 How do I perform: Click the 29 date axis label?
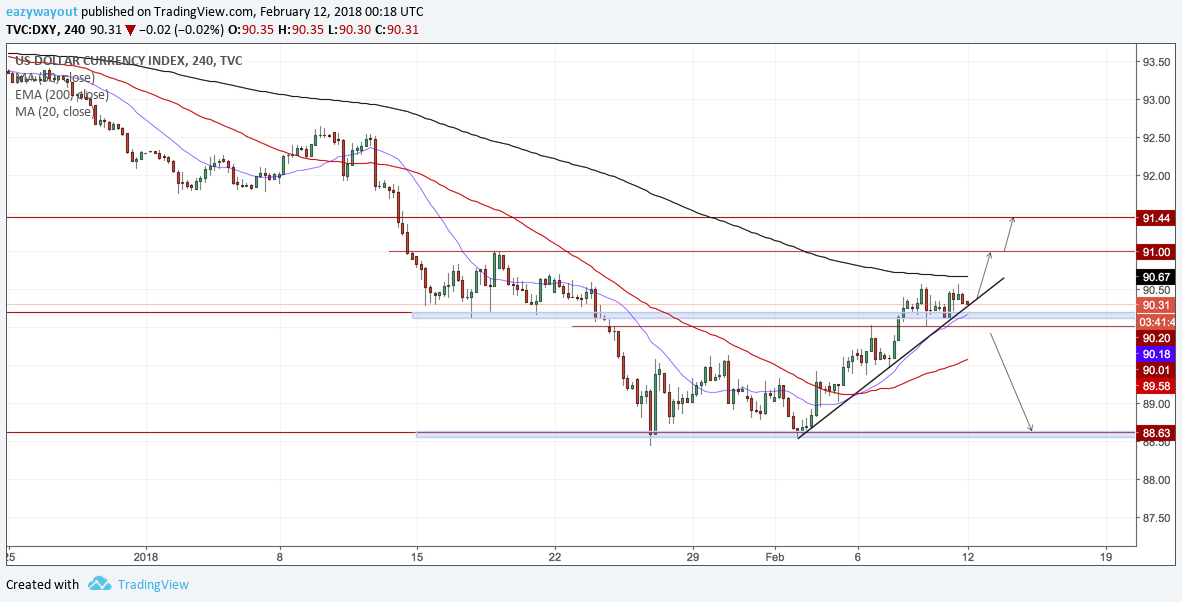point(694,556)
